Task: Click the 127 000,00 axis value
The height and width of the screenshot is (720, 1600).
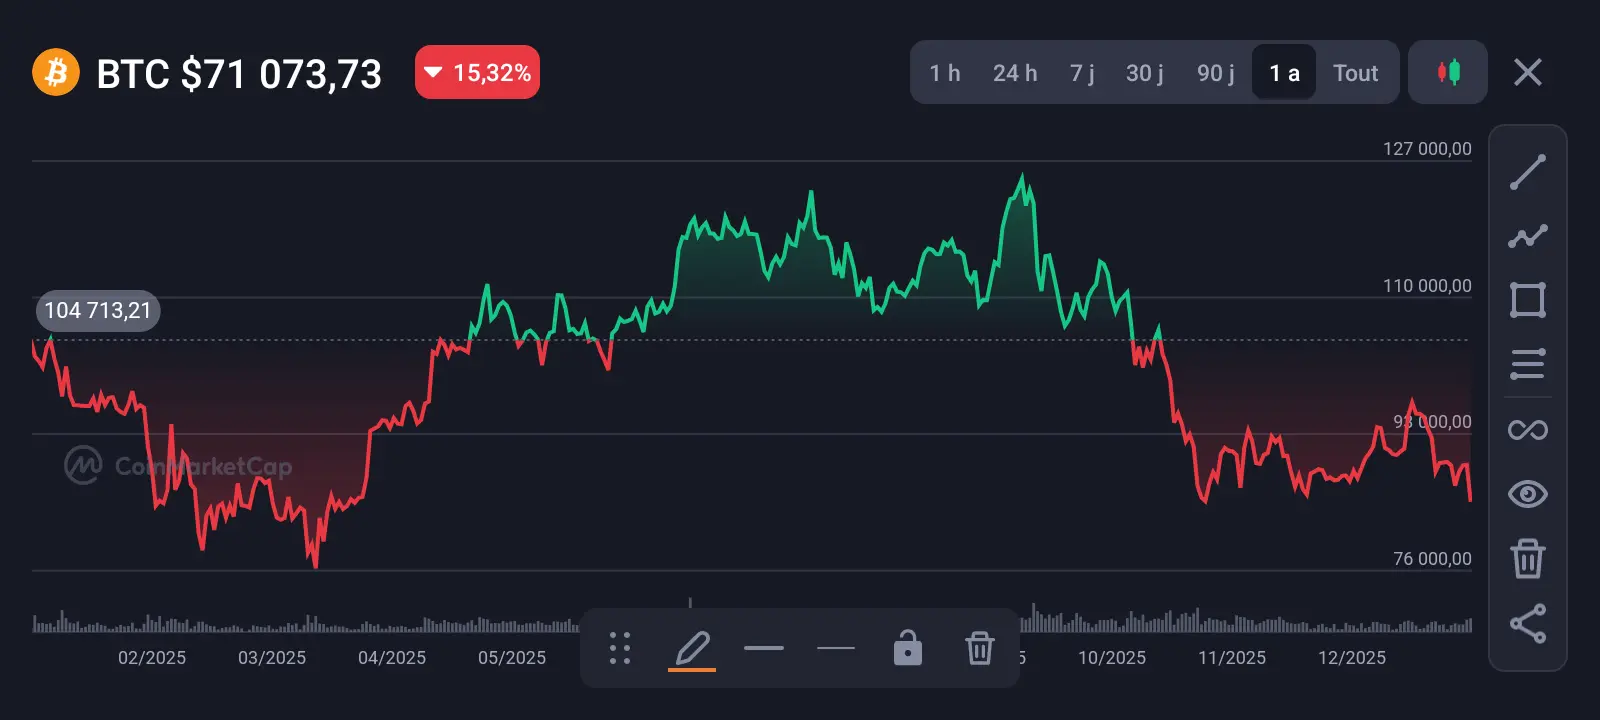Action: (x=1427, y=149)
